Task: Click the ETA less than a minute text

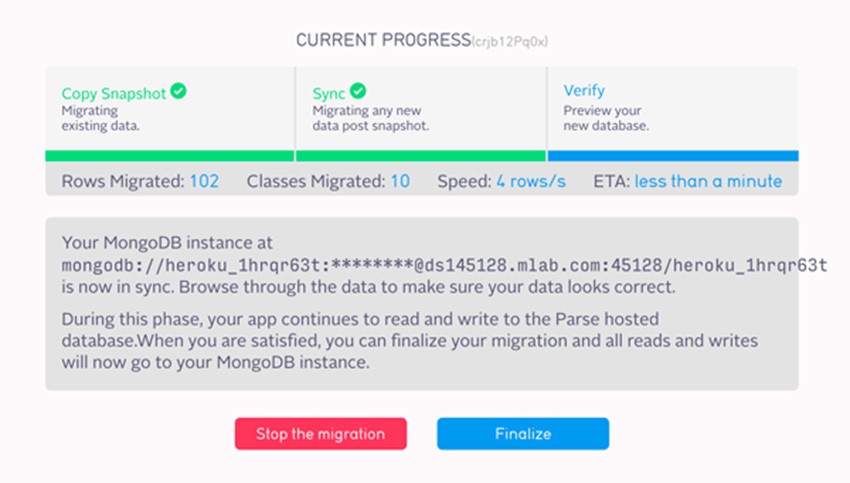Action: [708, 181]
